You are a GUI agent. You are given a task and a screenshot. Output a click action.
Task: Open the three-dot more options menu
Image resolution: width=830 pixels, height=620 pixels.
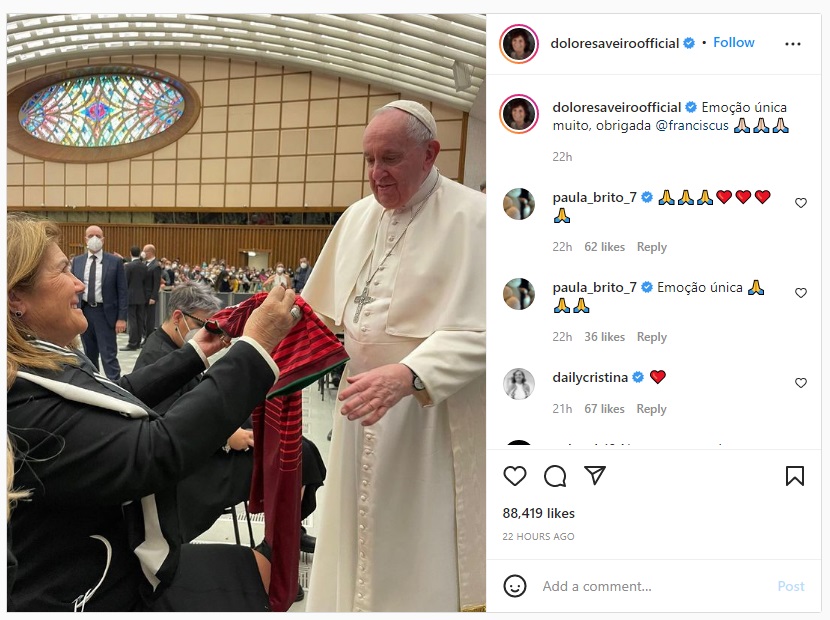(793, 44)
